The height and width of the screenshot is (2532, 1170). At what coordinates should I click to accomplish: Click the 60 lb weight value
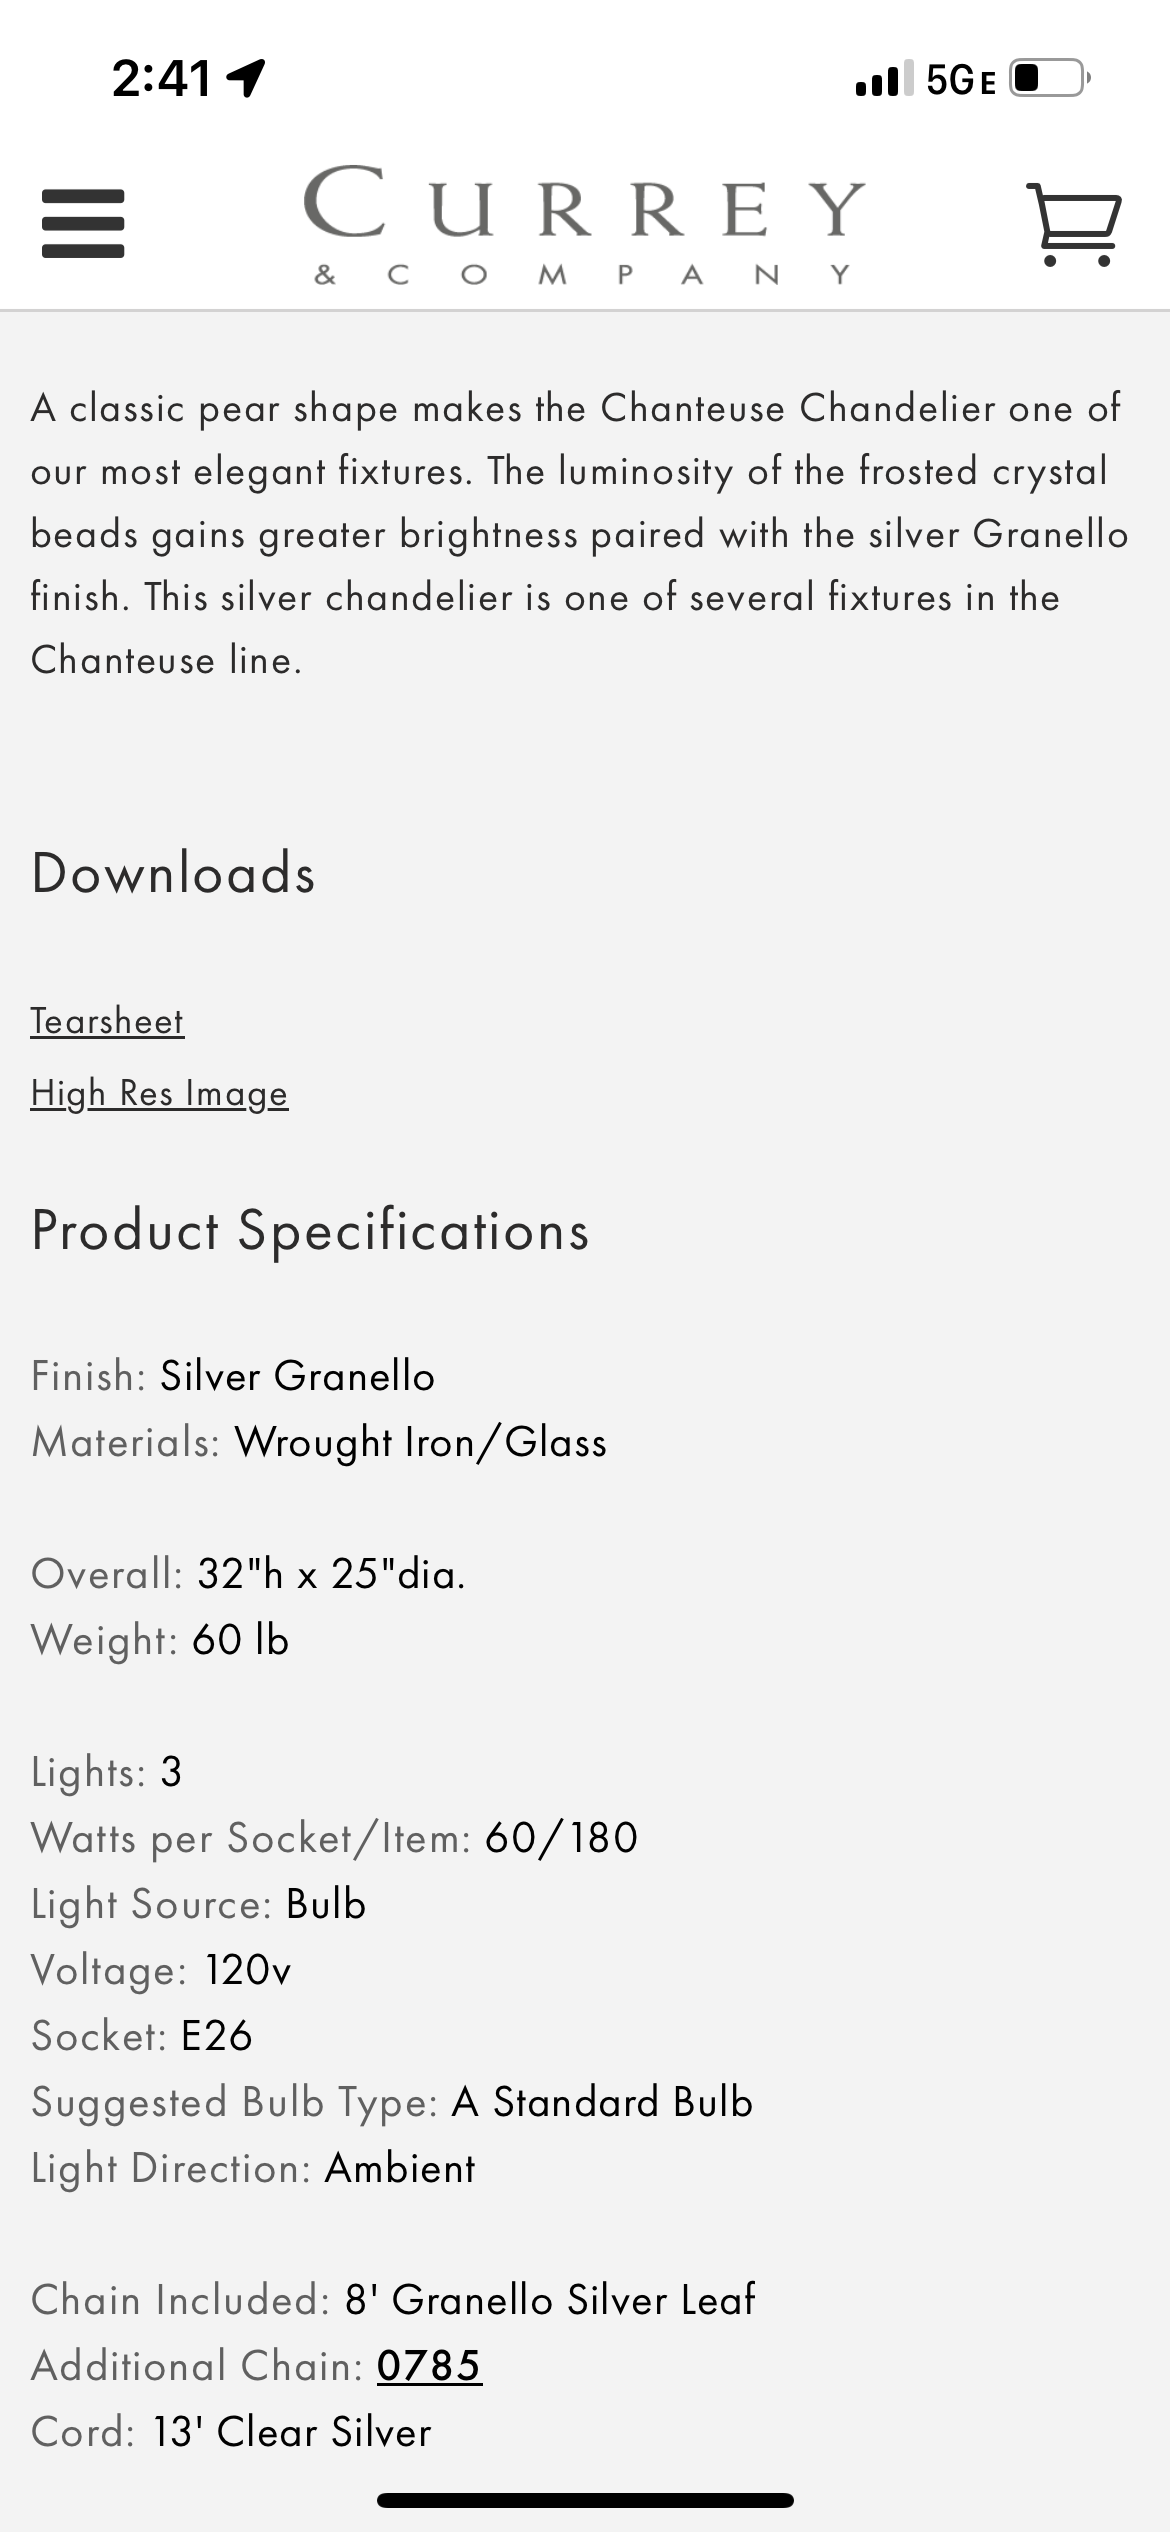(240, 1640)
